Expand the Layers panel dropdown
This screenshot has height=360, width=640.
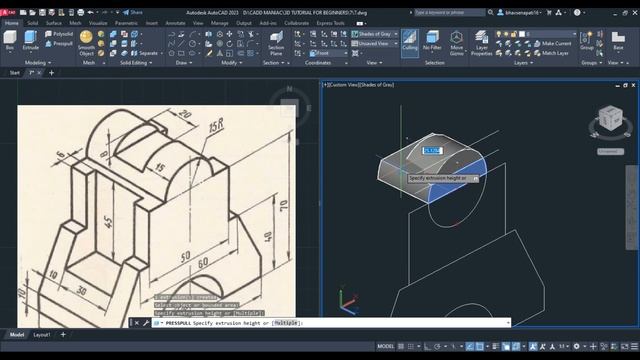pyautogui.click(x=523, y=63)
